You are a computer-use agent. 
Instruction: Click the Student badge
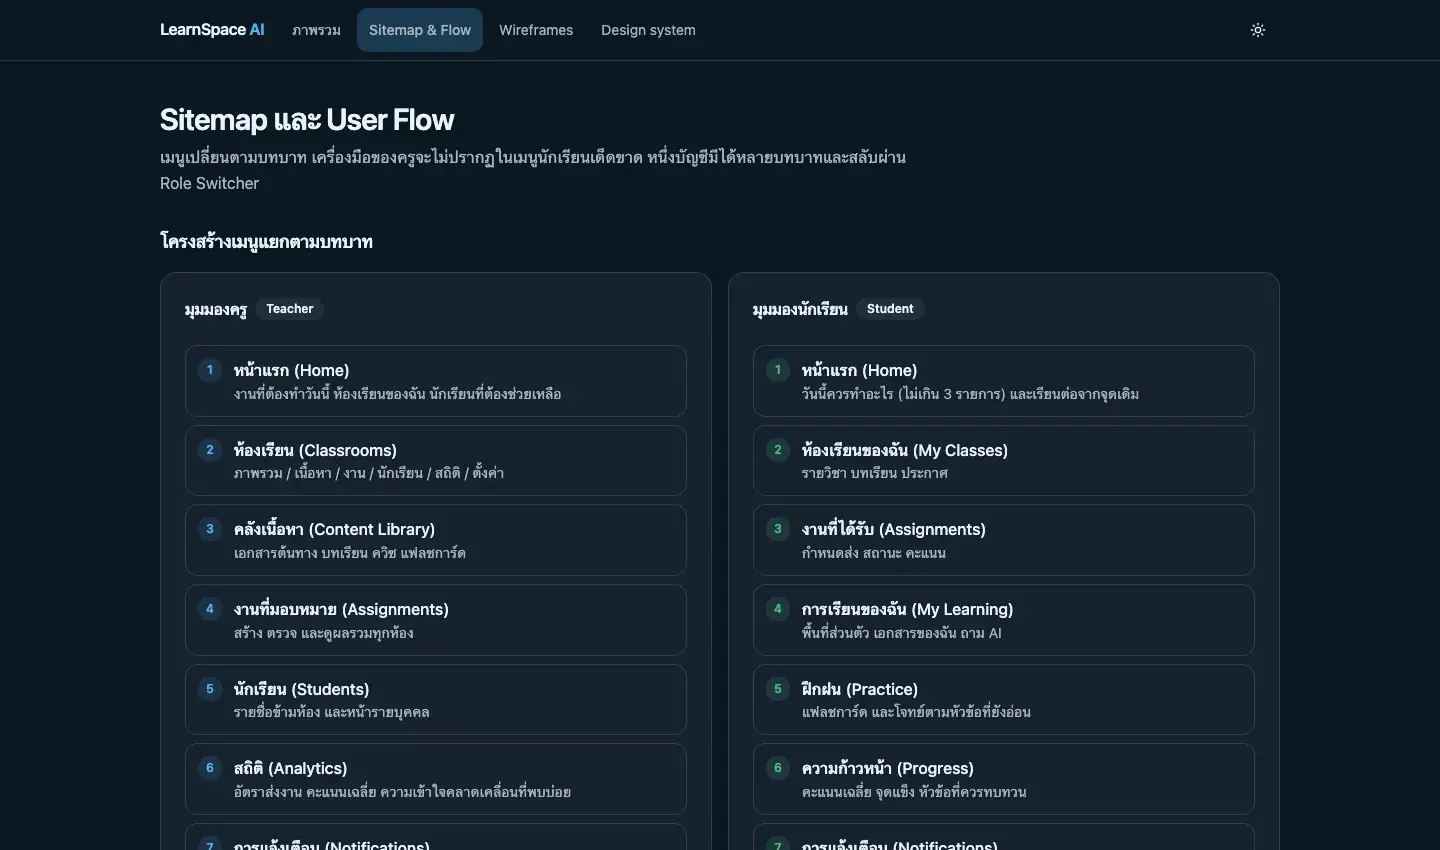click(890, 309)
